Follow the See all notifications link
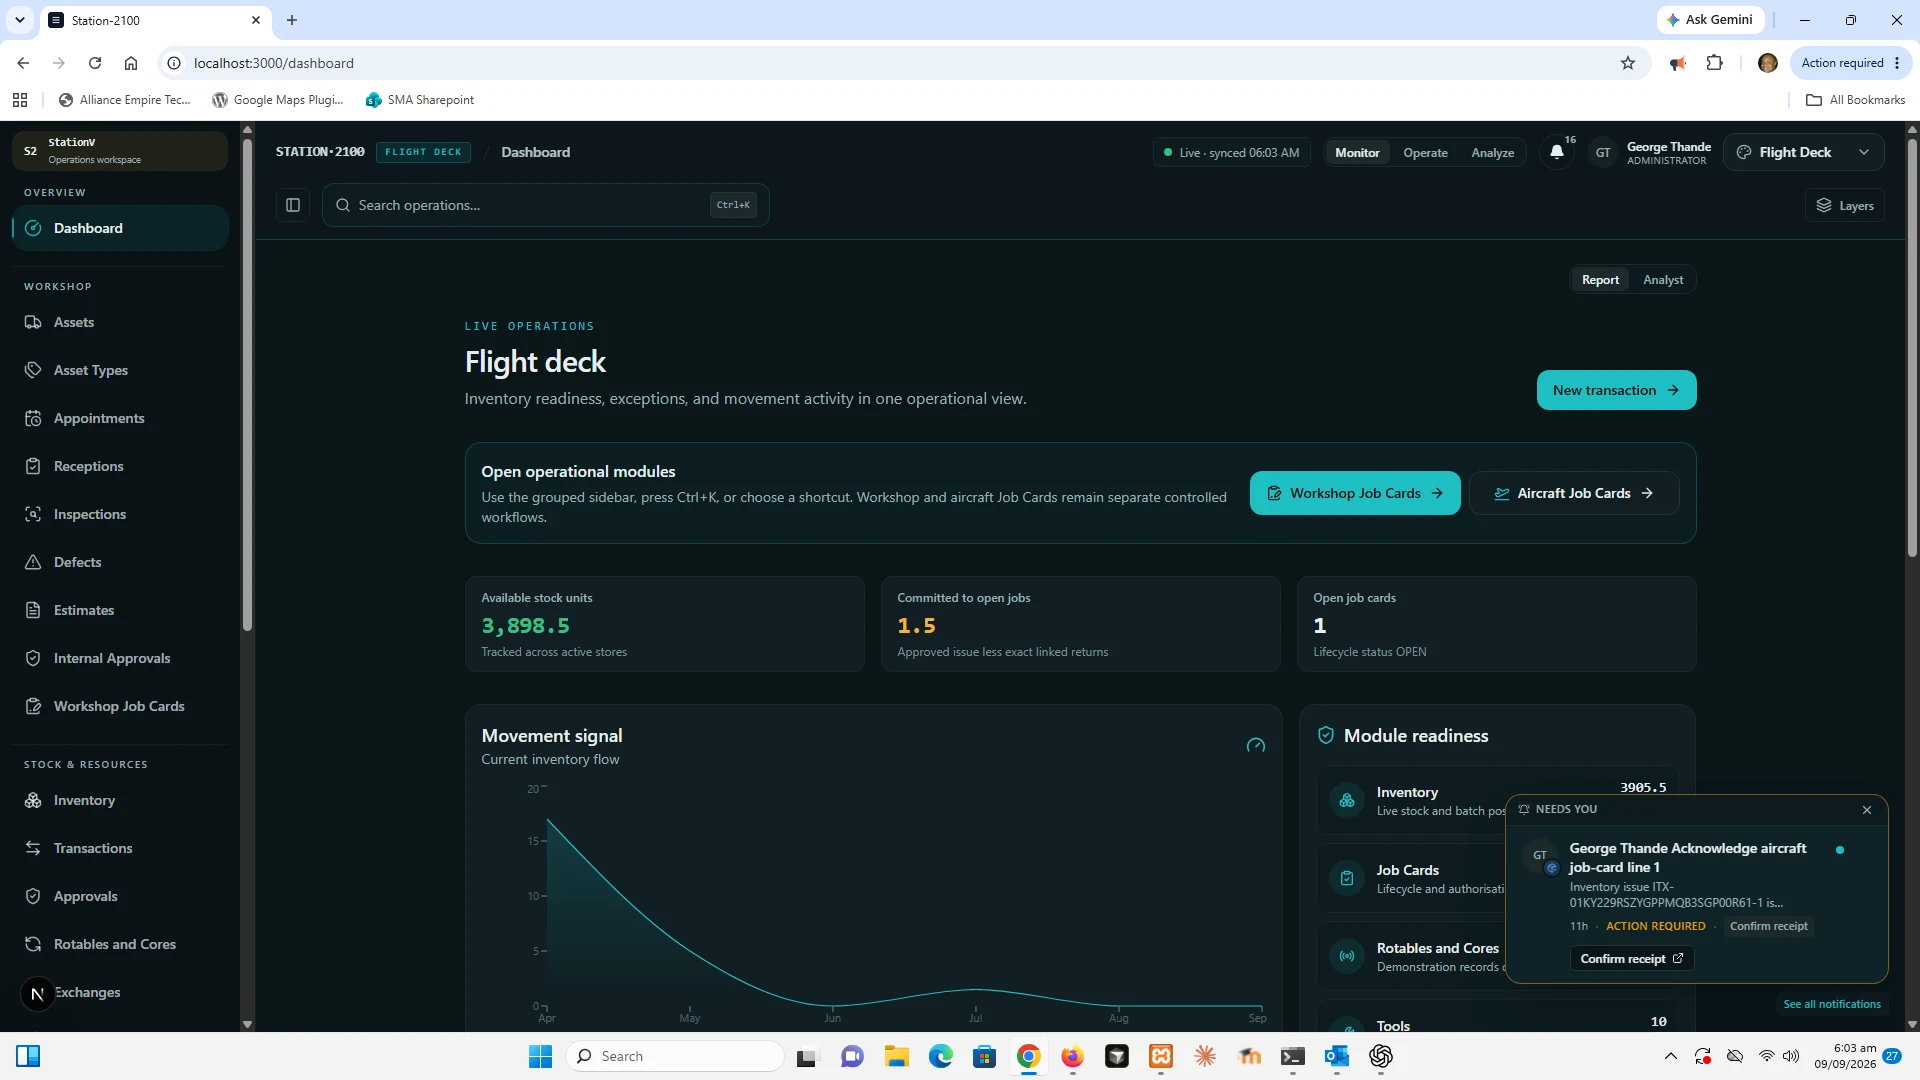The image size is (1920, 1080). 1832,1004
